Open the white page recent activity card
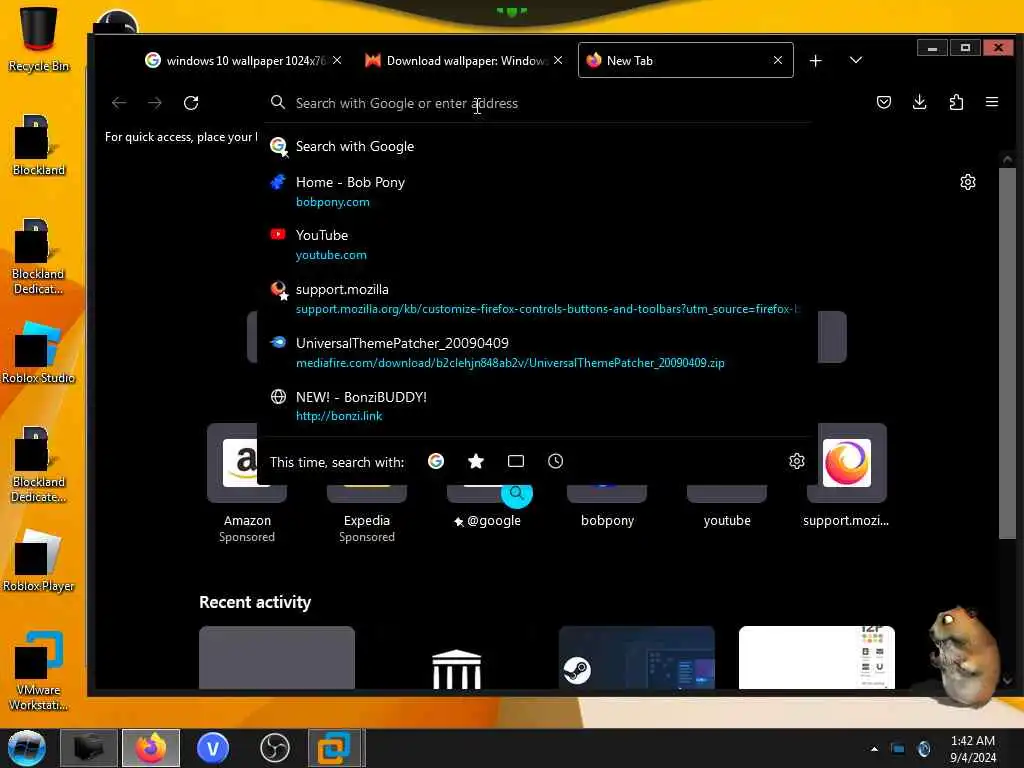 tap(816, 657)
